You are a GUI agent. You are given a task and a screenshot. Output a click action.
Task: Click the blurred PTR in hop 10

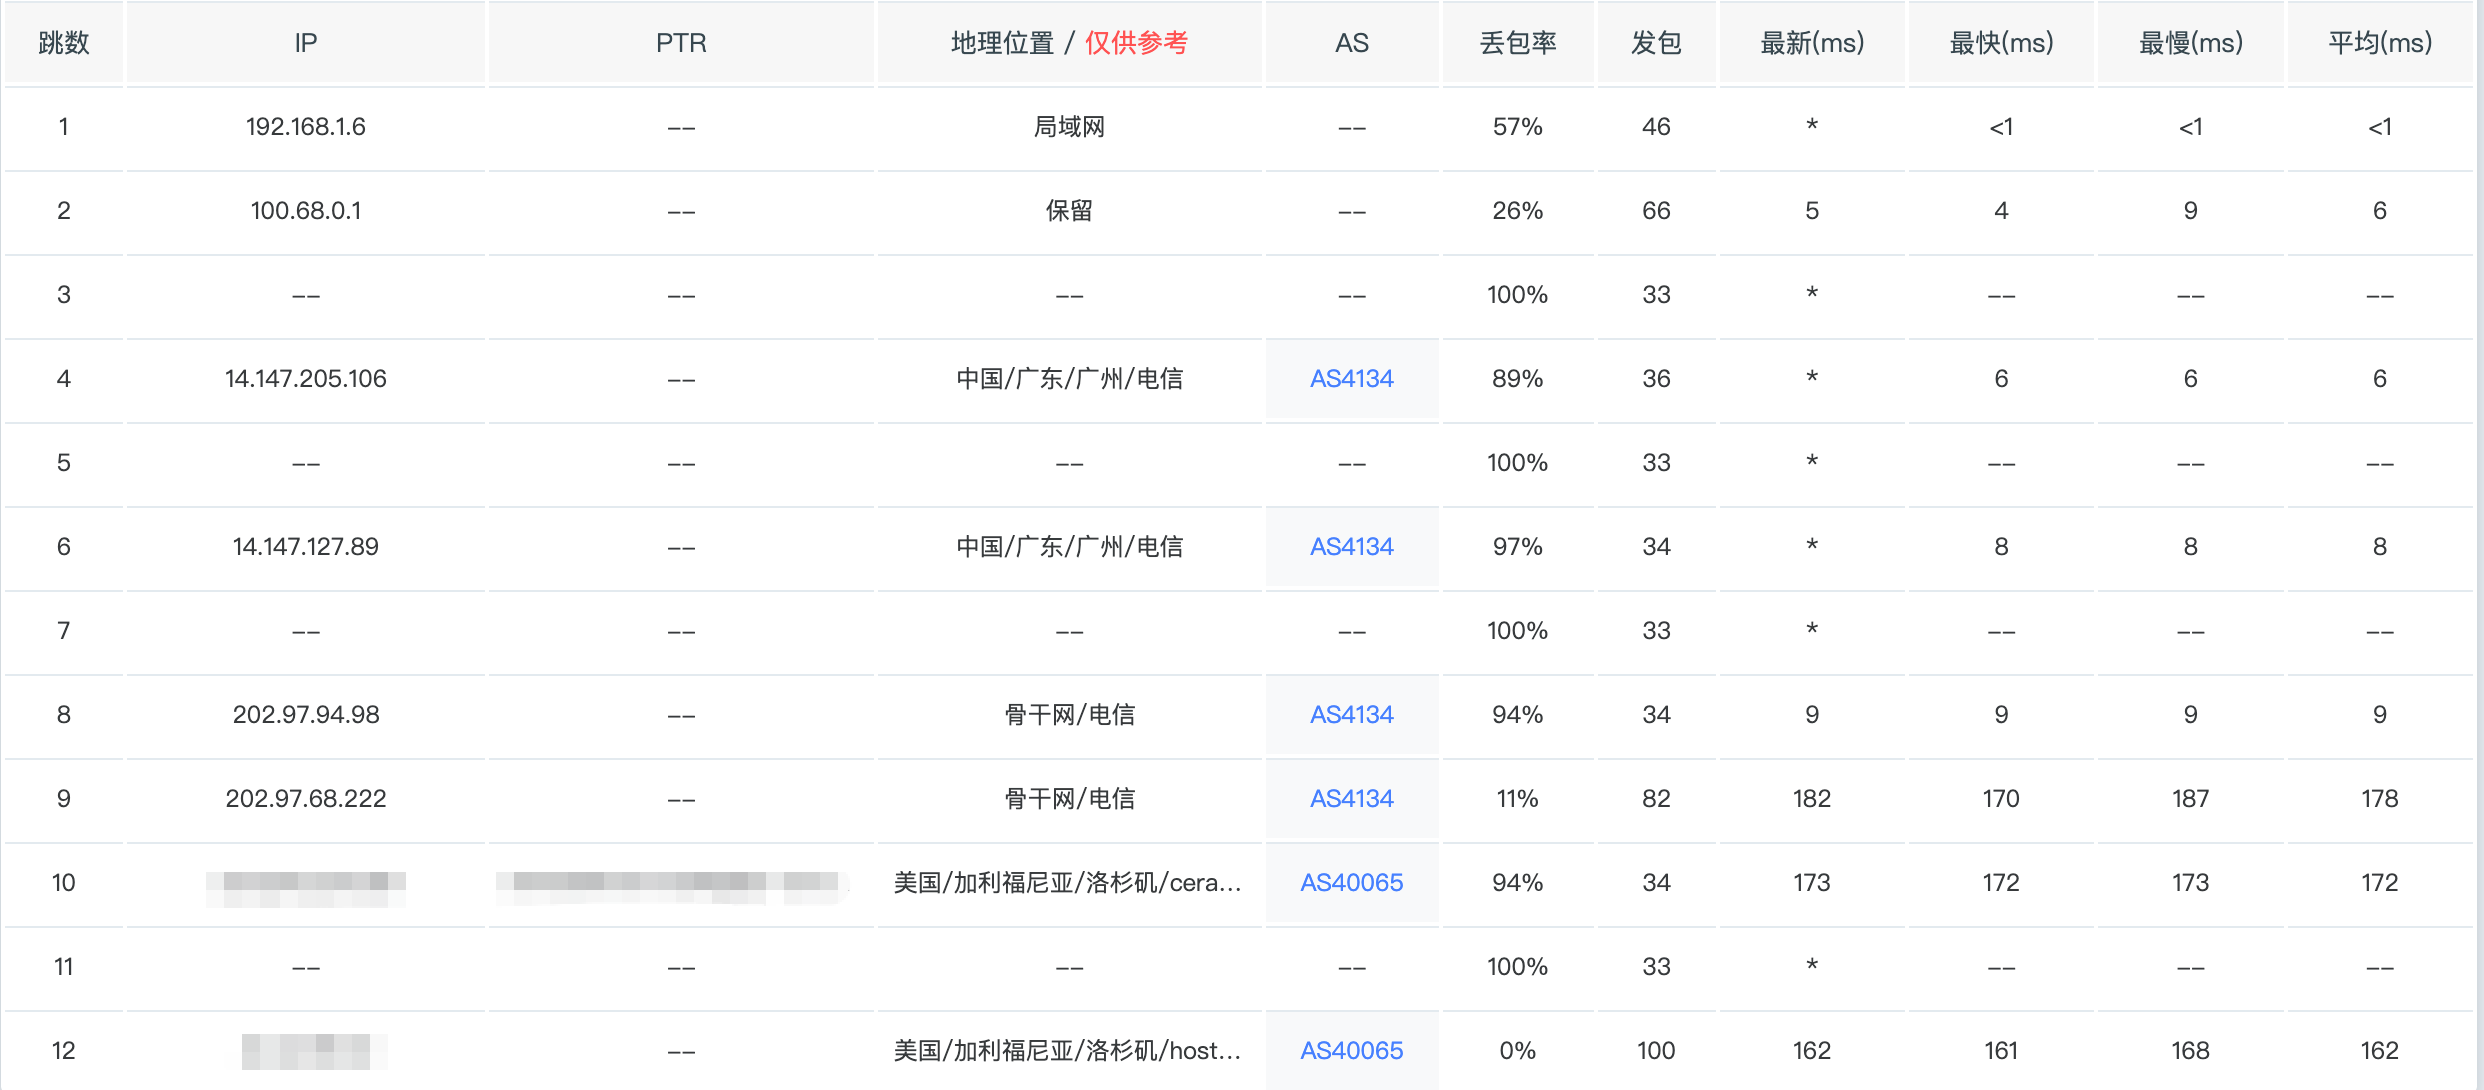(x=672, y=883)
